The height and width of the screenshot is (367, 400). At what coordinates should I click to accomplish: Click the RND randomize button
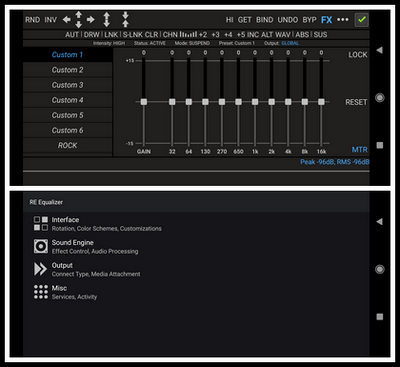click(32, 20)
